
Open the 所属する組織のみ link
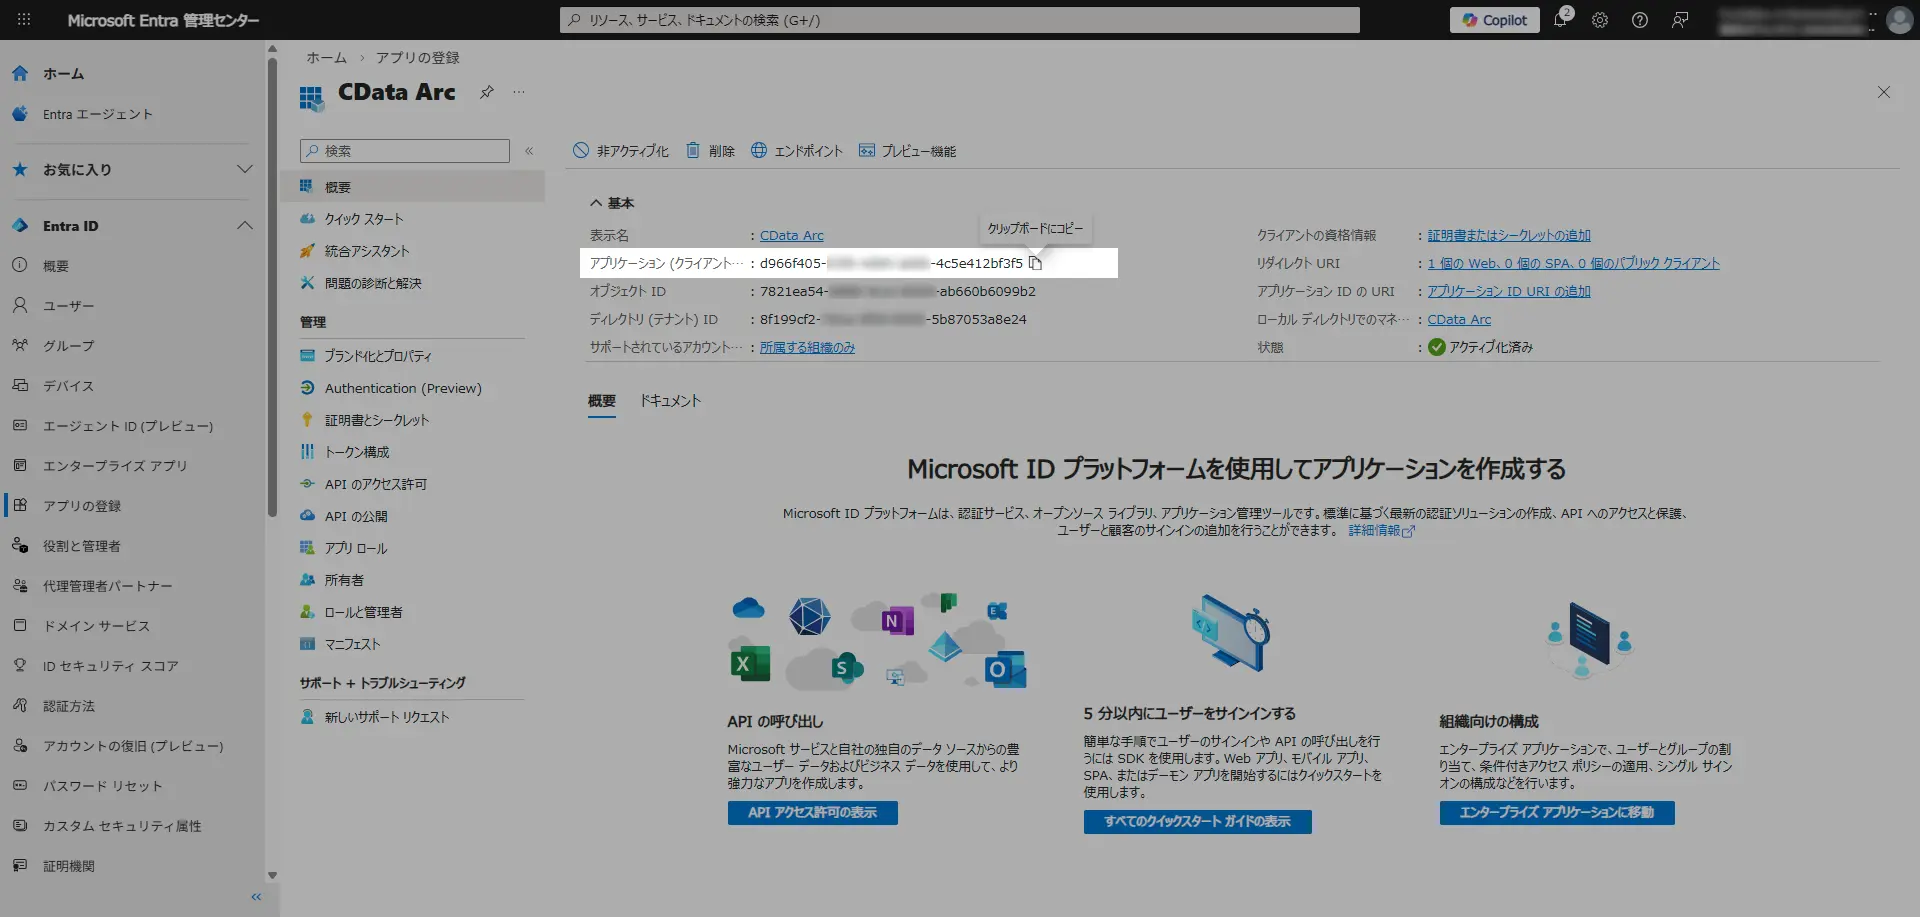(x=807, y=347)
